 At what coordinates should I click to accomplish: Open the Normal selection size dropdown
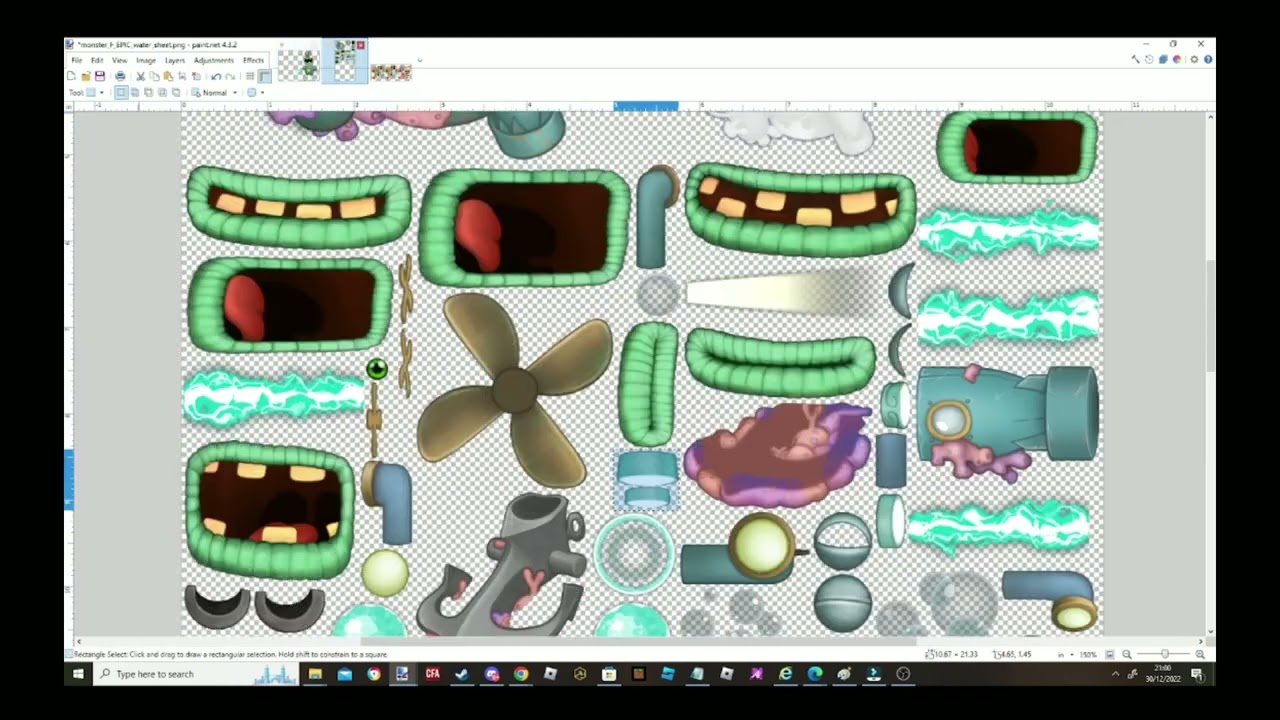214,93
